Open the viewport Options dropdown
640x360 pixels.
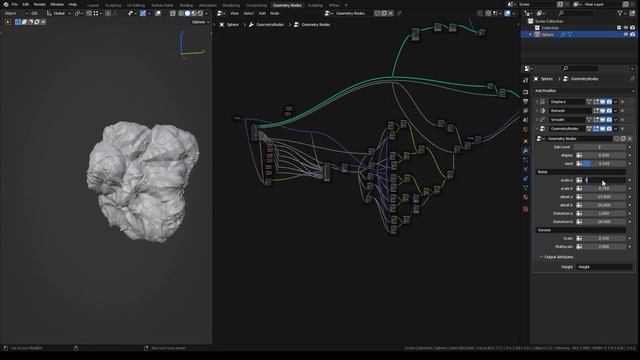click(200, 22)
